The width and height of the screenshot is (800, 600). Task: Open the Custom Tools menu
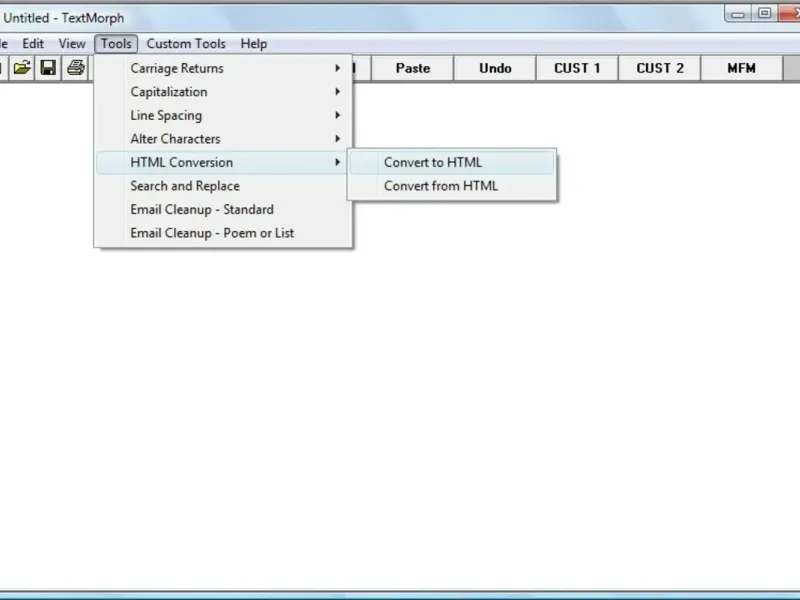(x=186, y=44)
